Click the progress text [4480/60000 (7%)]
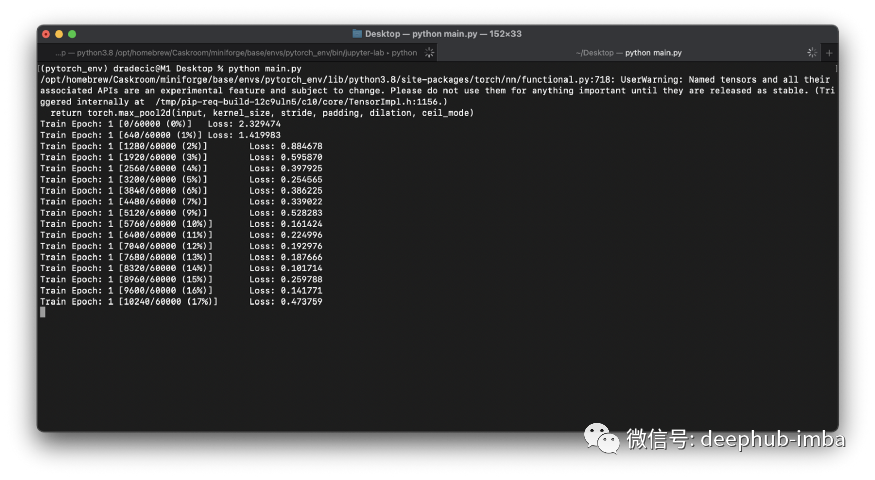This screenshot has width=875, height=480. [x=163, y=202]
